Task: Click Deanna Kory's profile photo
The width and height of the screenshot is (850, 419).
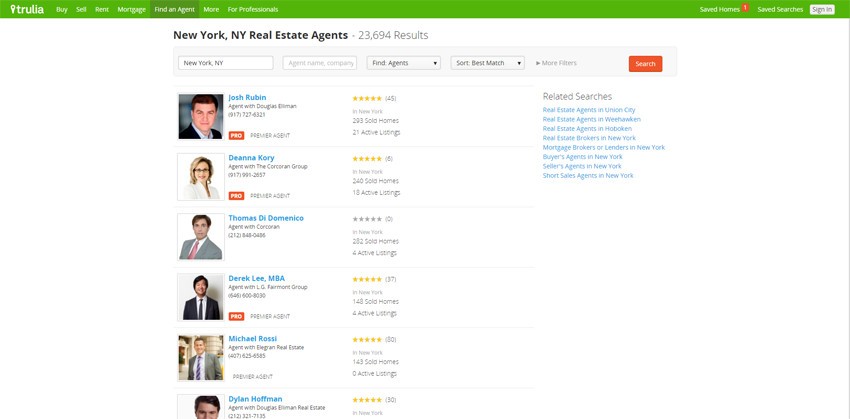Action: pyautogui.click(x=201, y=177)
